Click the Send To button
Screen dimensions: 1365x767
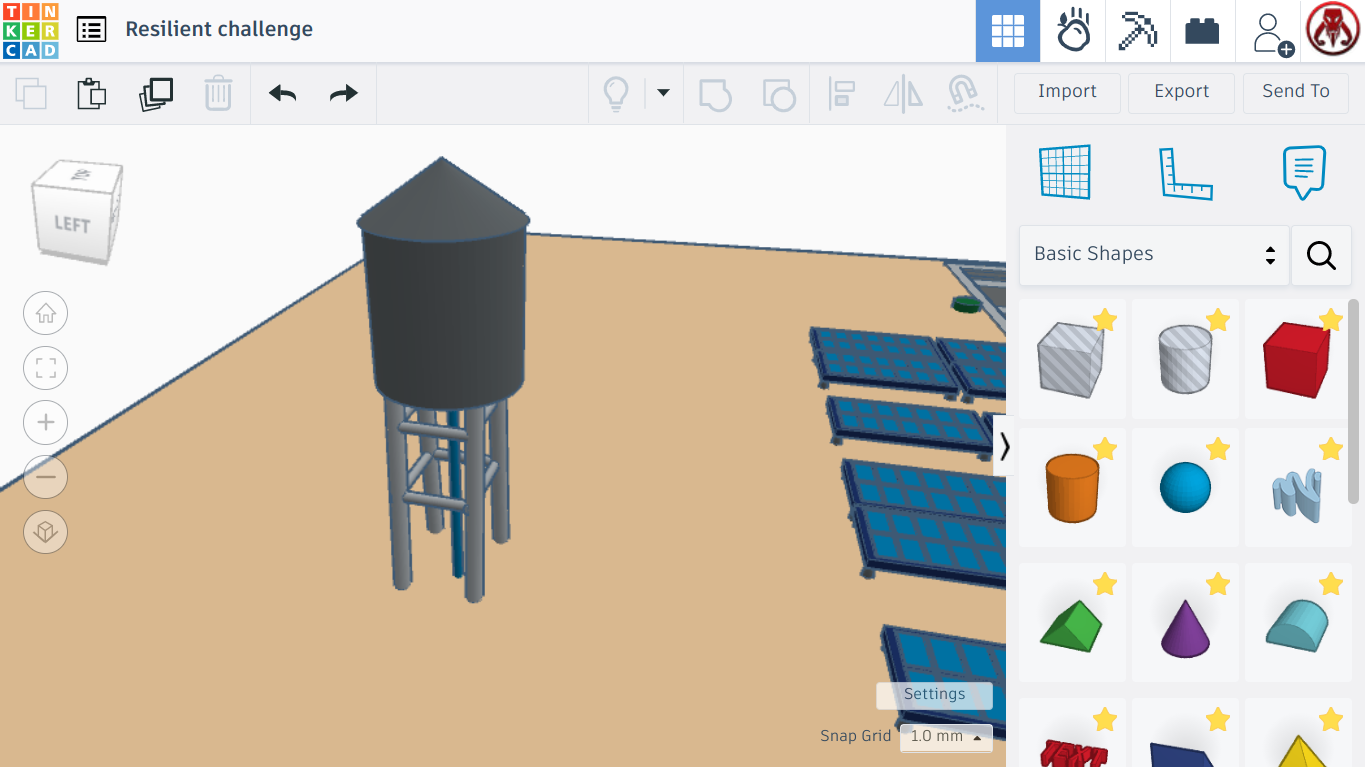1296,92
